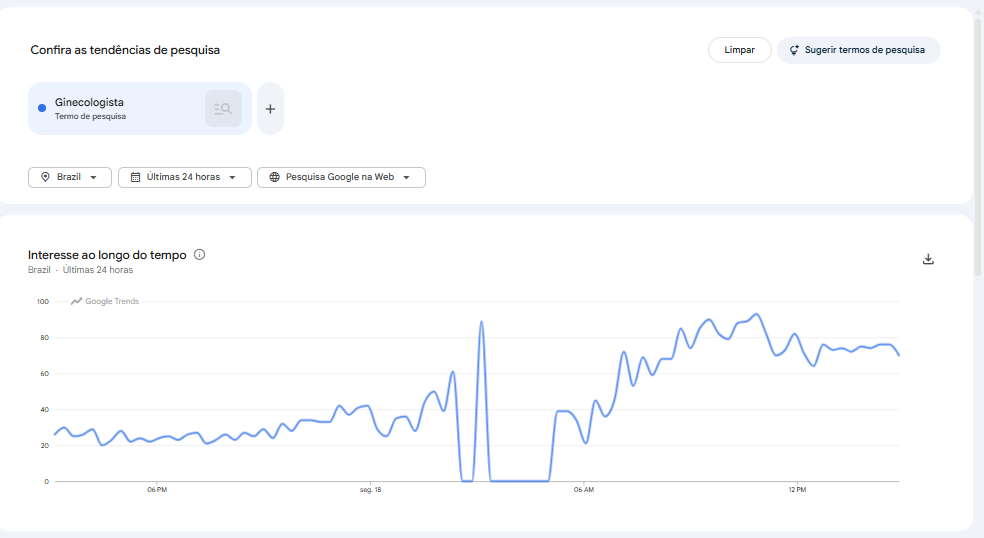Click the tall spike peak on the chart line
984x538 pixels.
click(481, 321)
